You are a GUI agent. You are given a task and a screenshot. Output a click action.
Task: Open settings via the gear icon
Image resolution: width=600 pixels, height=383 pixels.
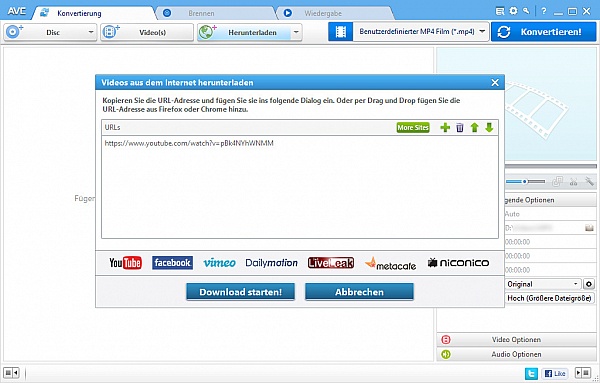pyautogui.click(x=513, y=11)
